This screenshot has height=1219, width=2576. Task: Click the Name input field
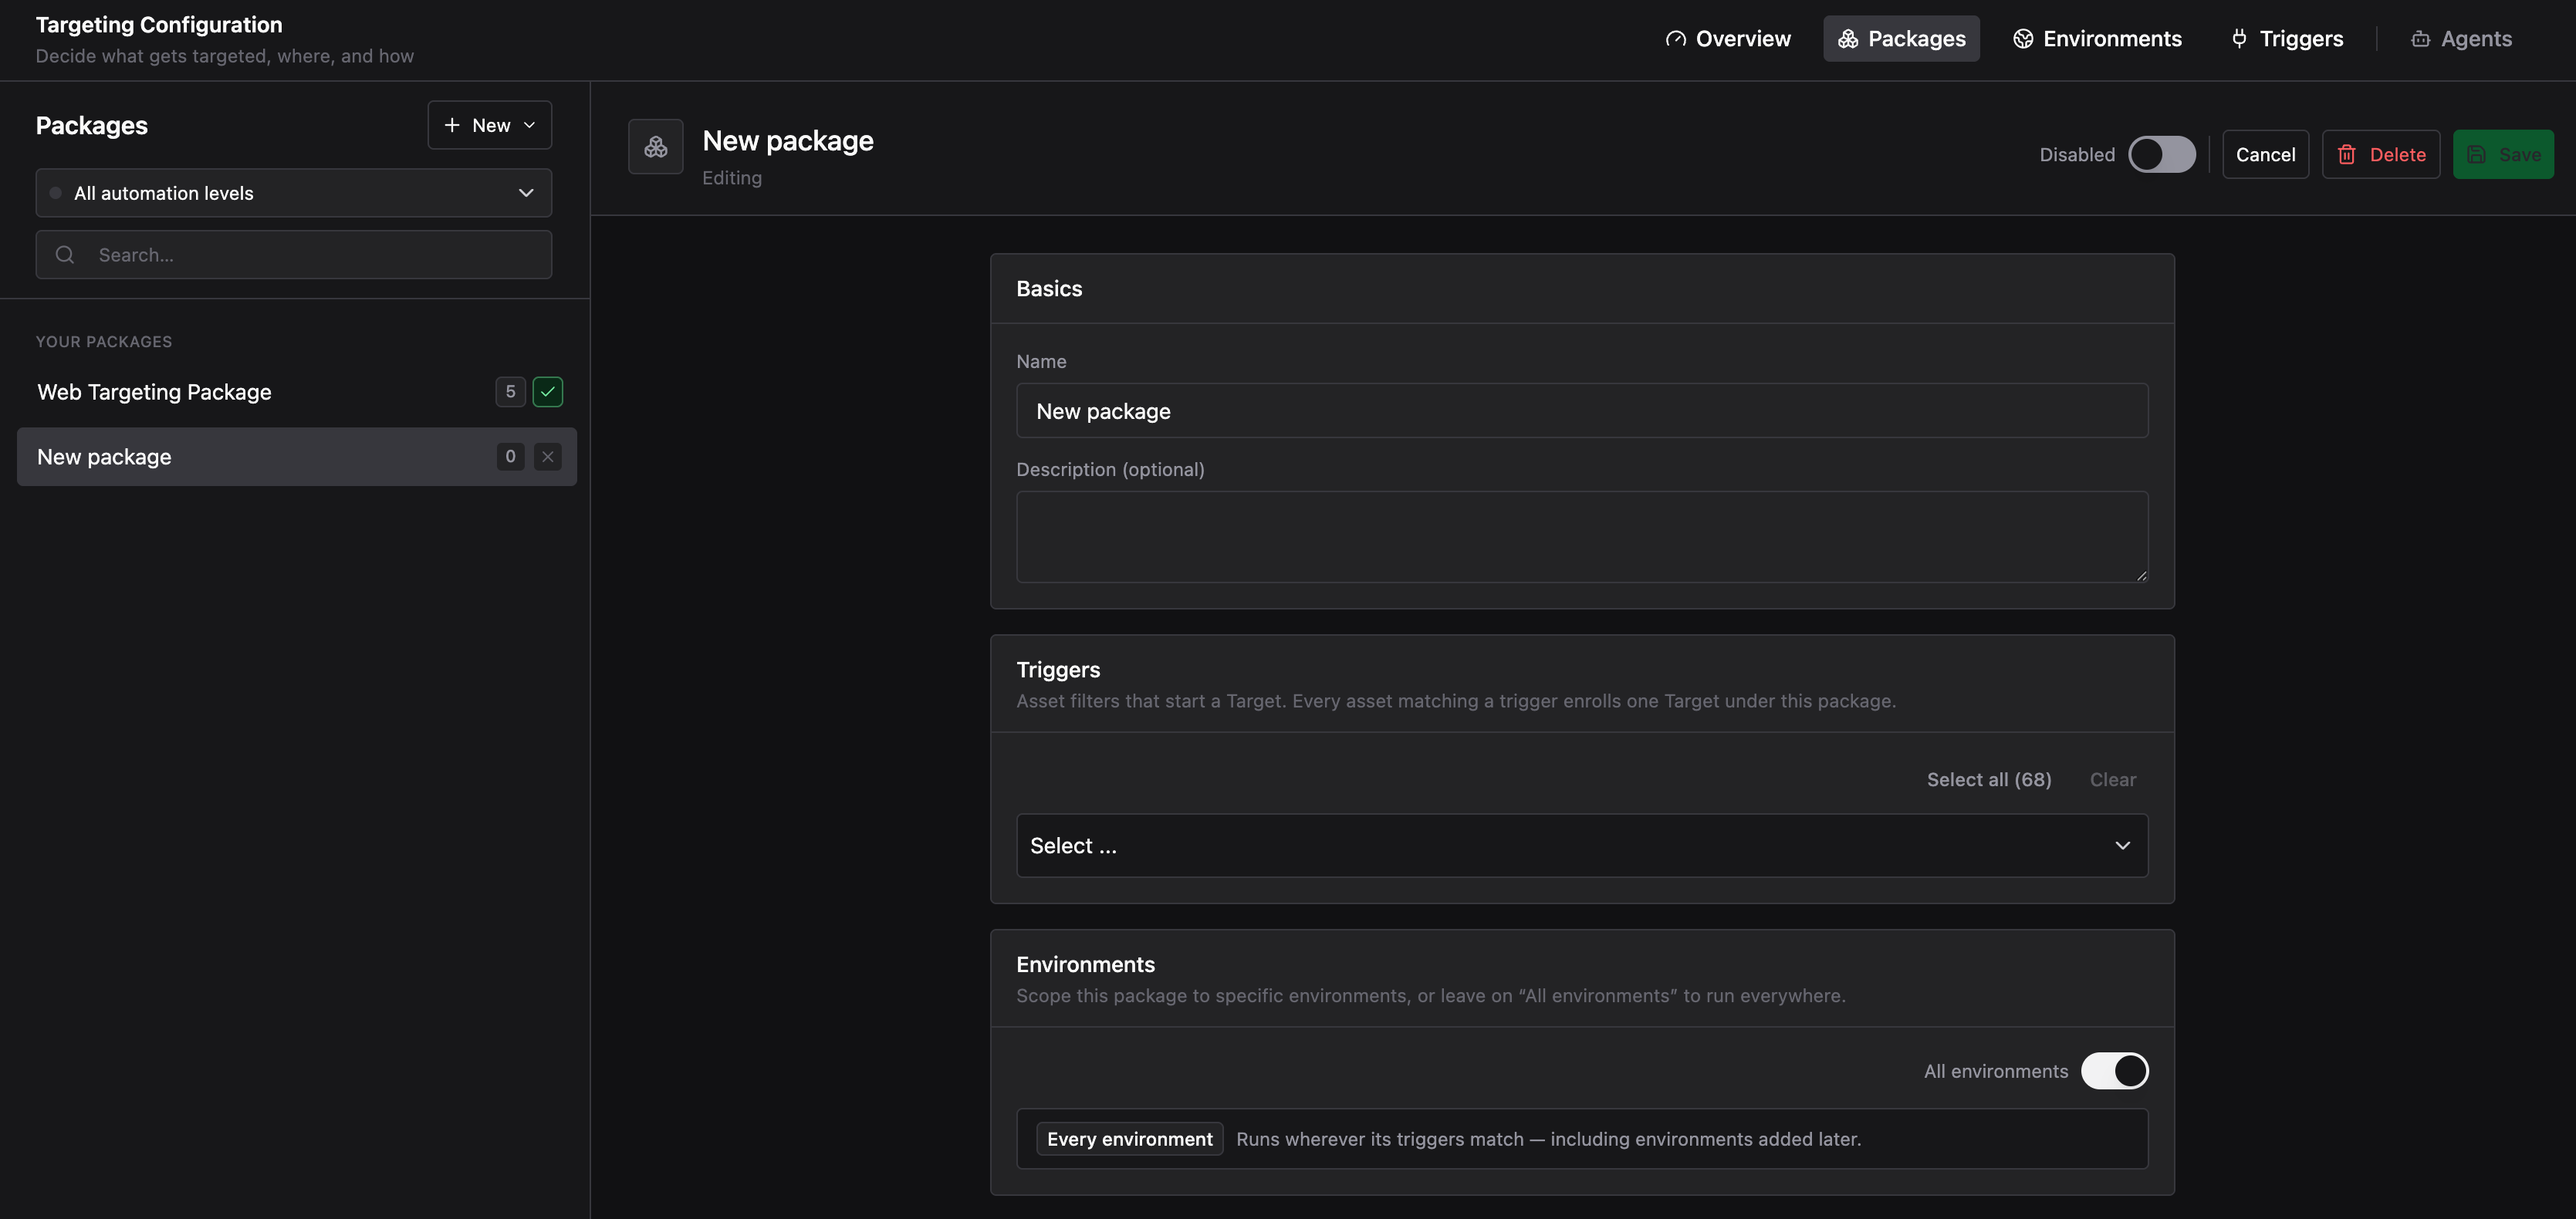pos(1582,411)
